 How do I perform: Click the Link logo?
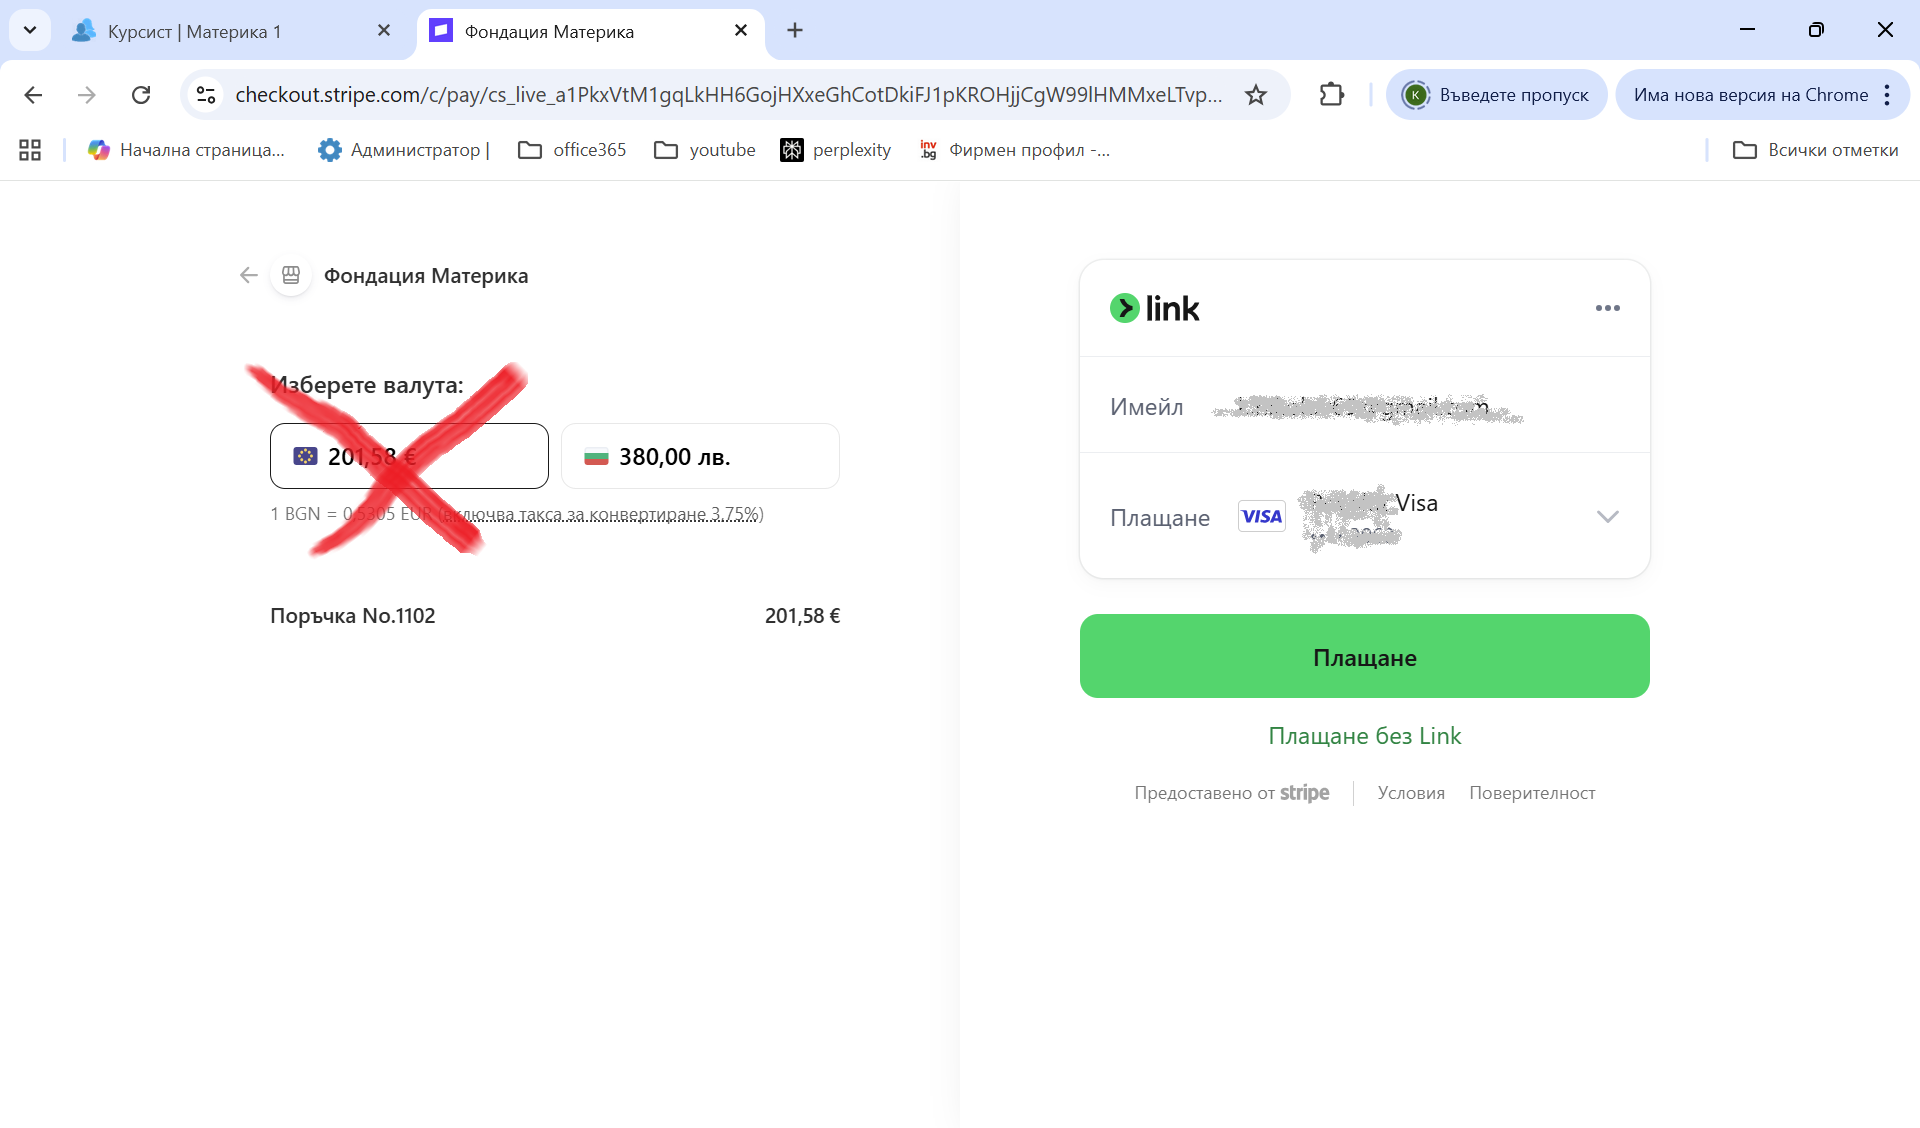tap(1154, 308)
